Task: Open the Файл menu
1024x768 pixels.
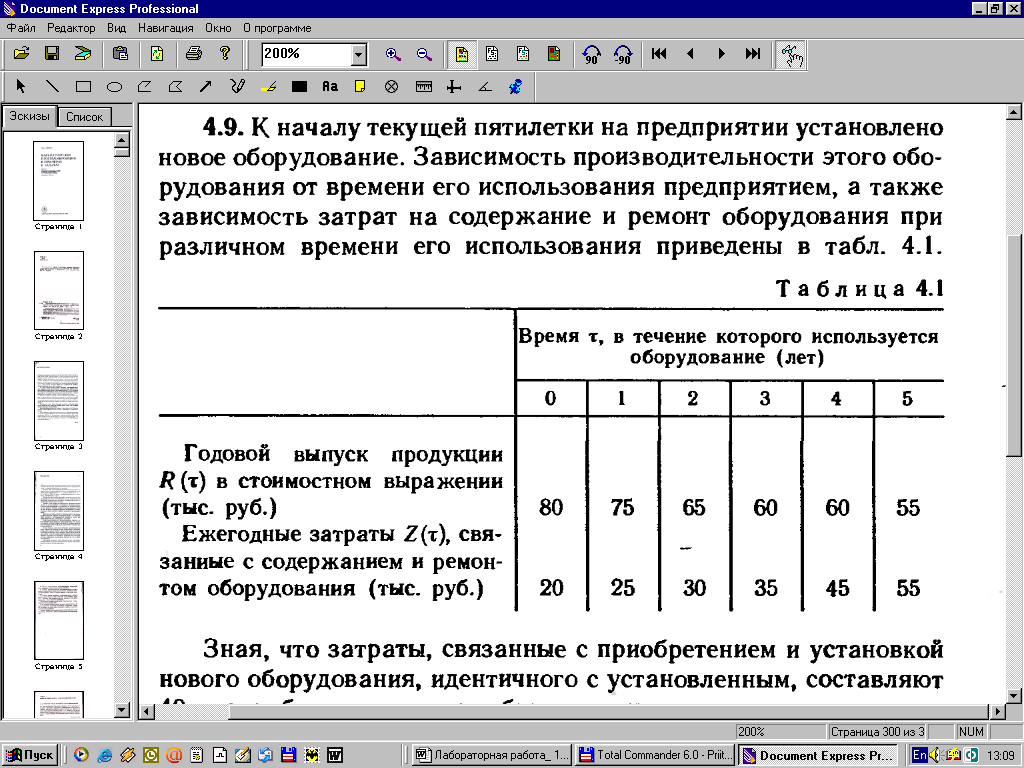Action: (x=21, y=28)
